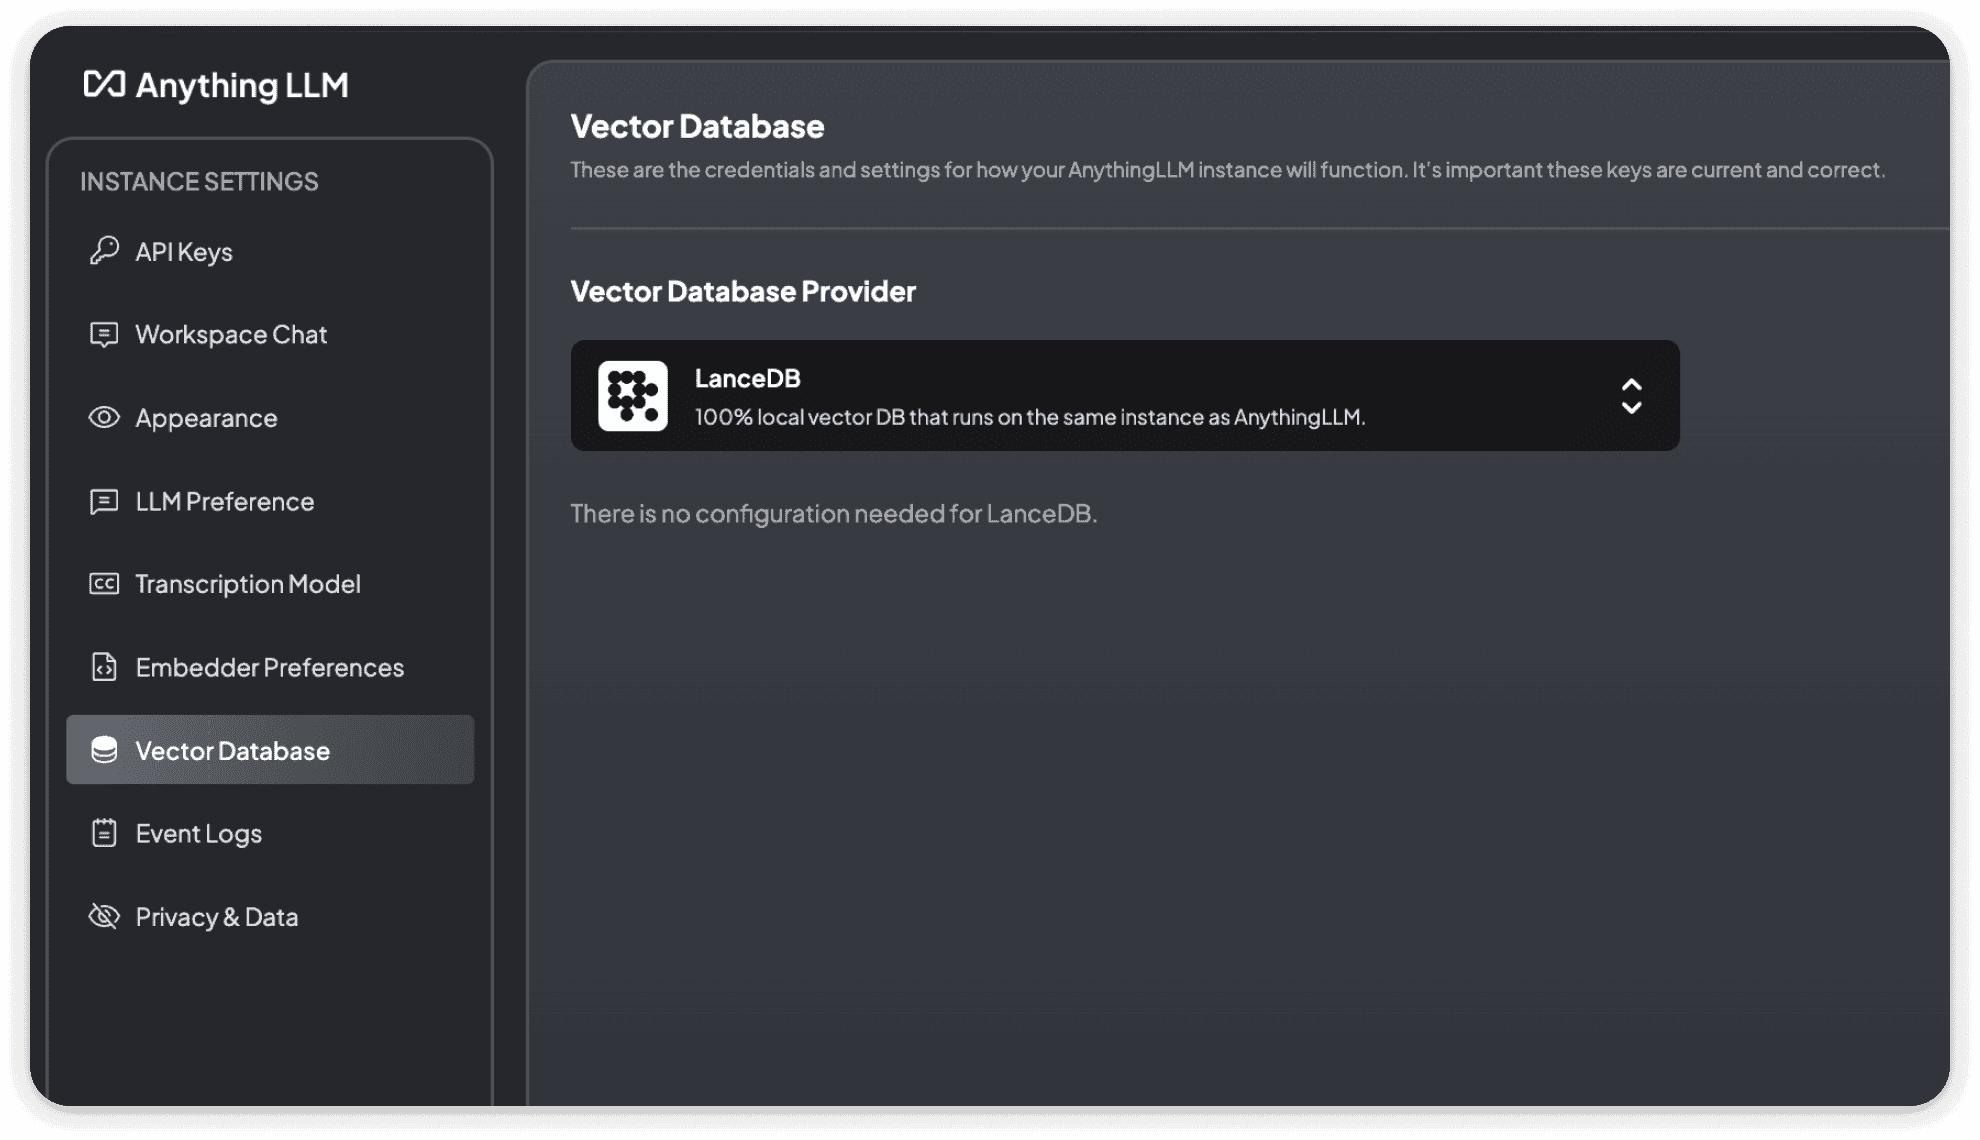Click the Event Logs notepad icon

(104, 833)
